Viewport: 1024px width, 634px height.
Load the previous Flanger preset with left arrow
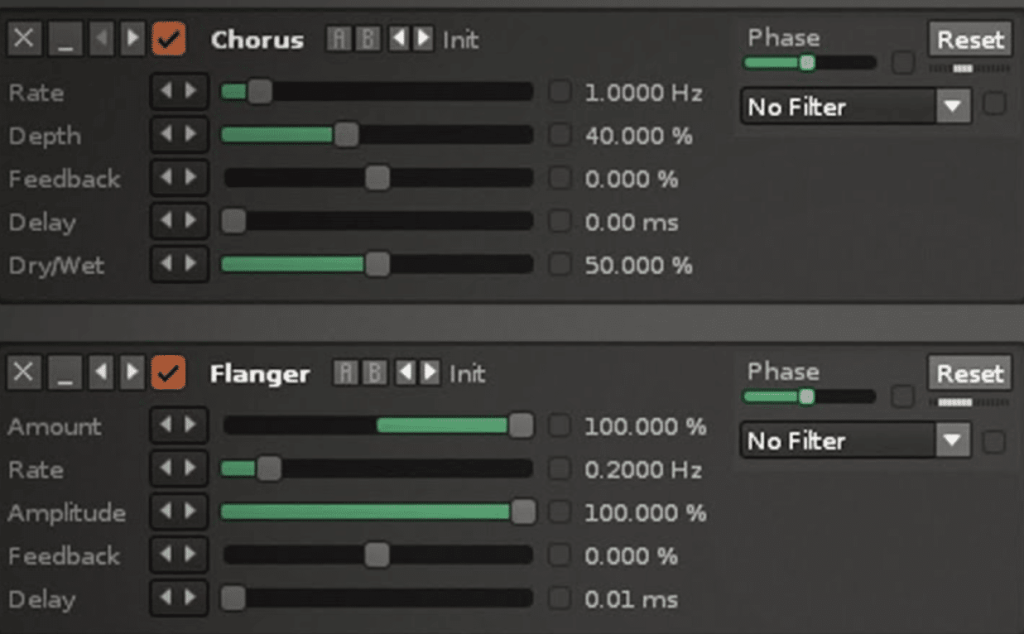(x=406, y=373)
